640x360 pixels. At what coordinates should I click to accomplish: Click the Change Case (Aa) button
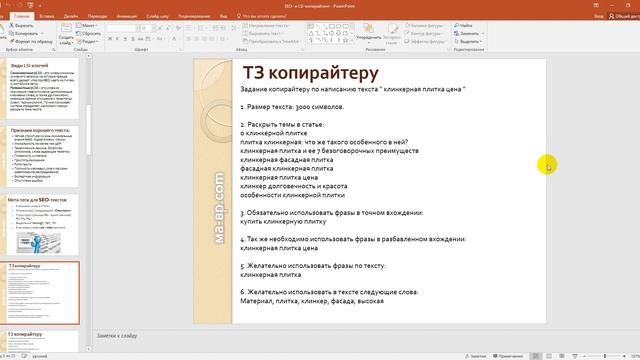coord(160,39)
